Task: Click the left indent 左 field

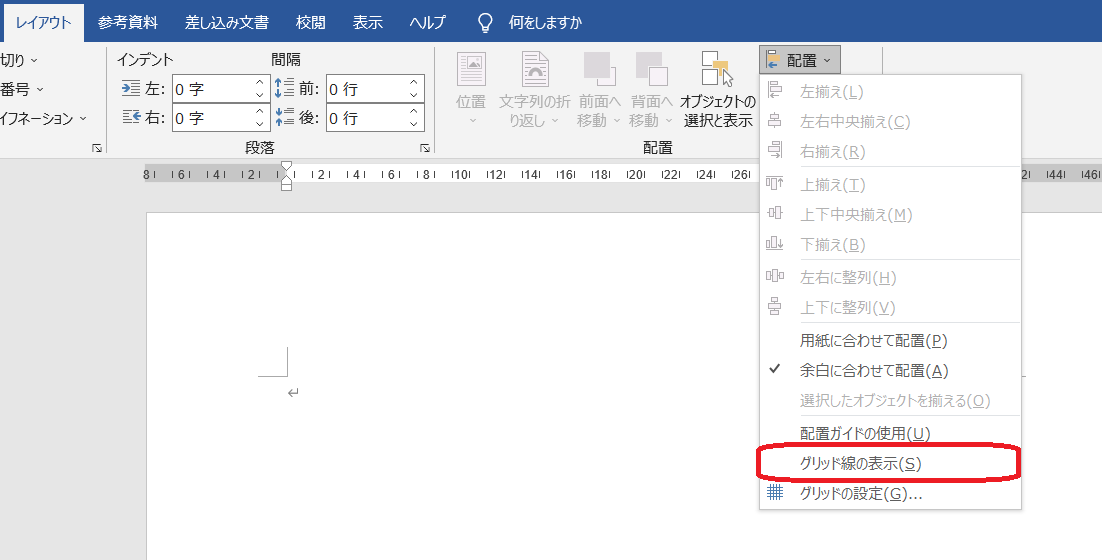Action: coord(221,89)
